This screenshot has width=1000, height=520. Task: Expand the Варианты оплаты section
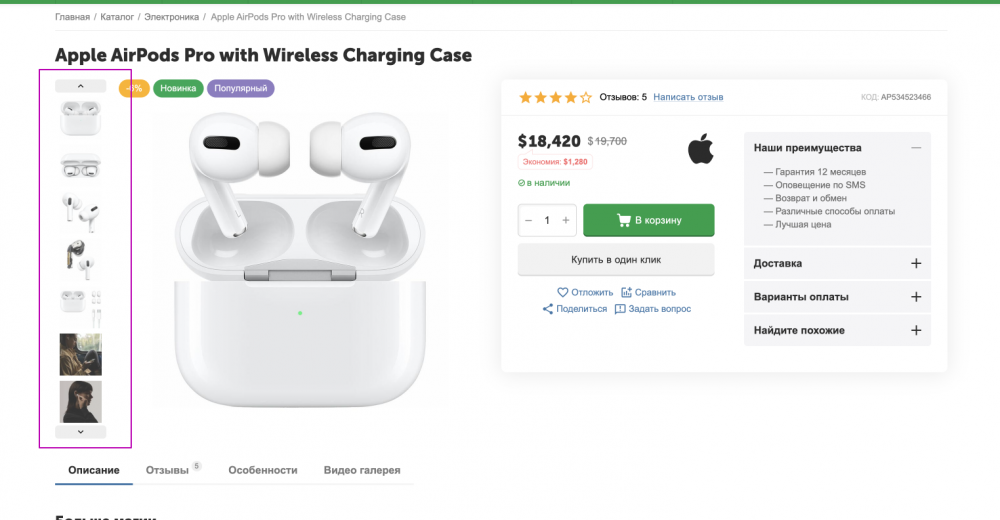point(915,297)
